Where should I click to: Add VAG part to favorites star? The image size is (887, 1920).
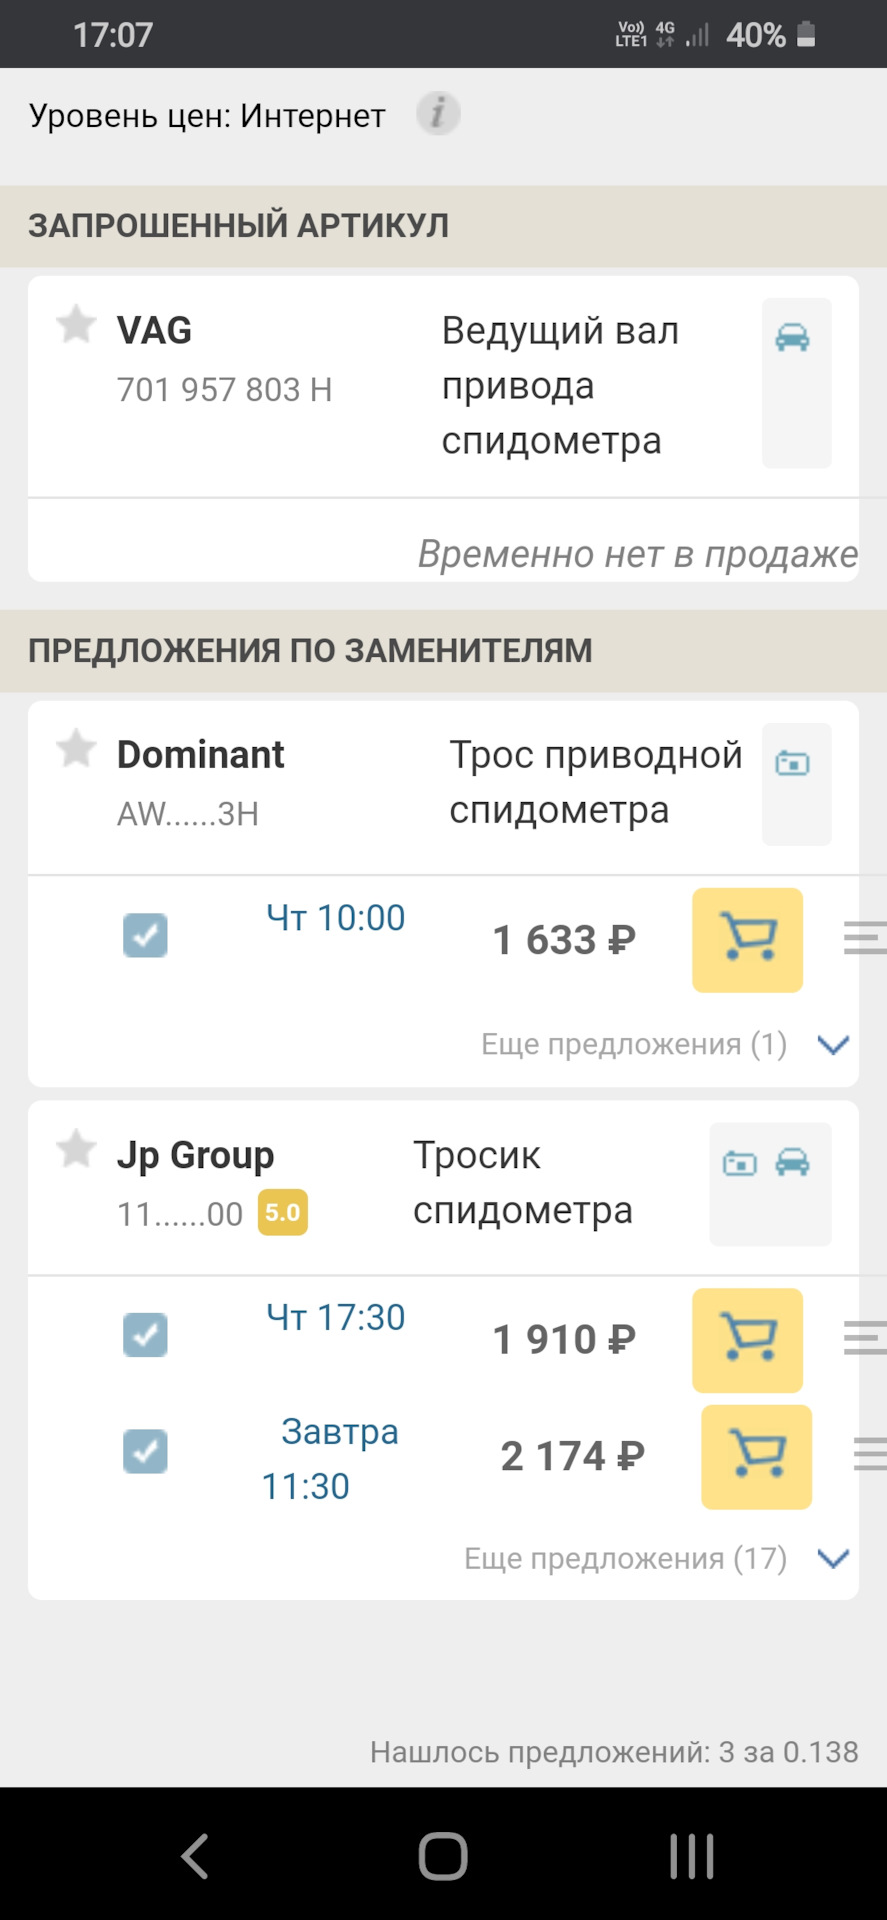(76, 325)
